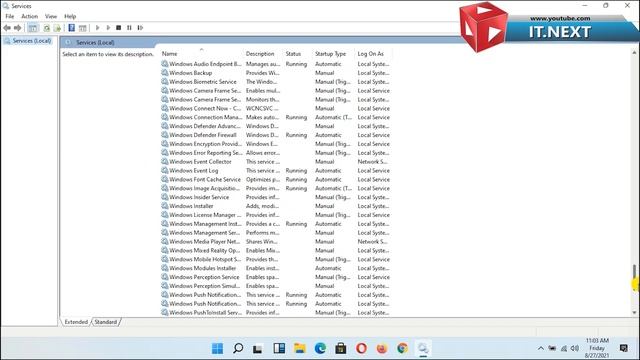Click the Stop Service square icon
The height and width of the screenshot is (360, 640).
point(119,28)
